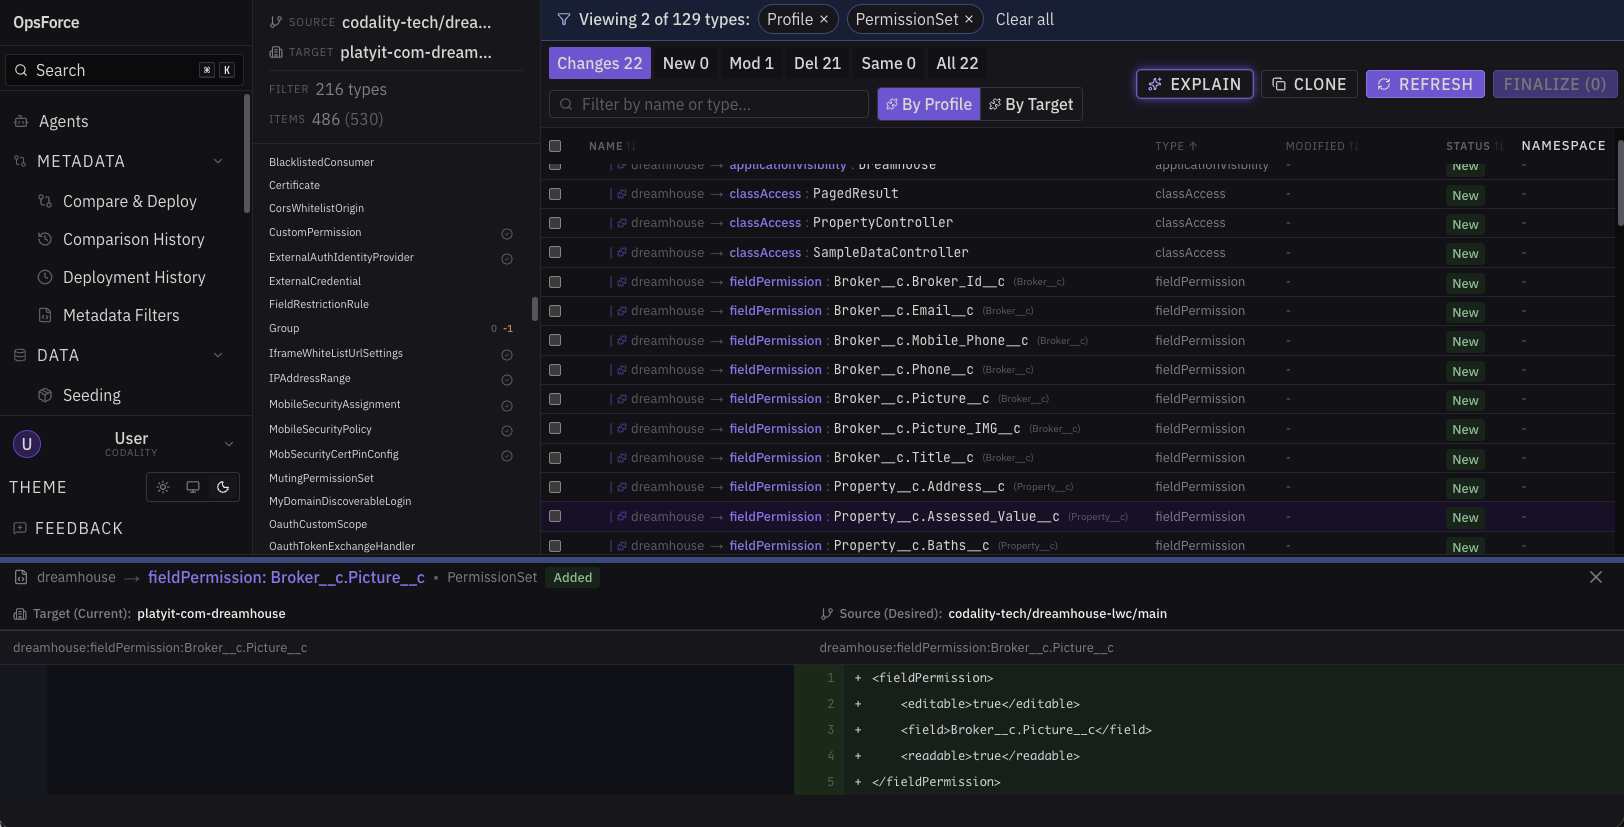This screenshot has width=1624, height=827.
Task: Click the source branch icon
Action: (x=276, y=22)
